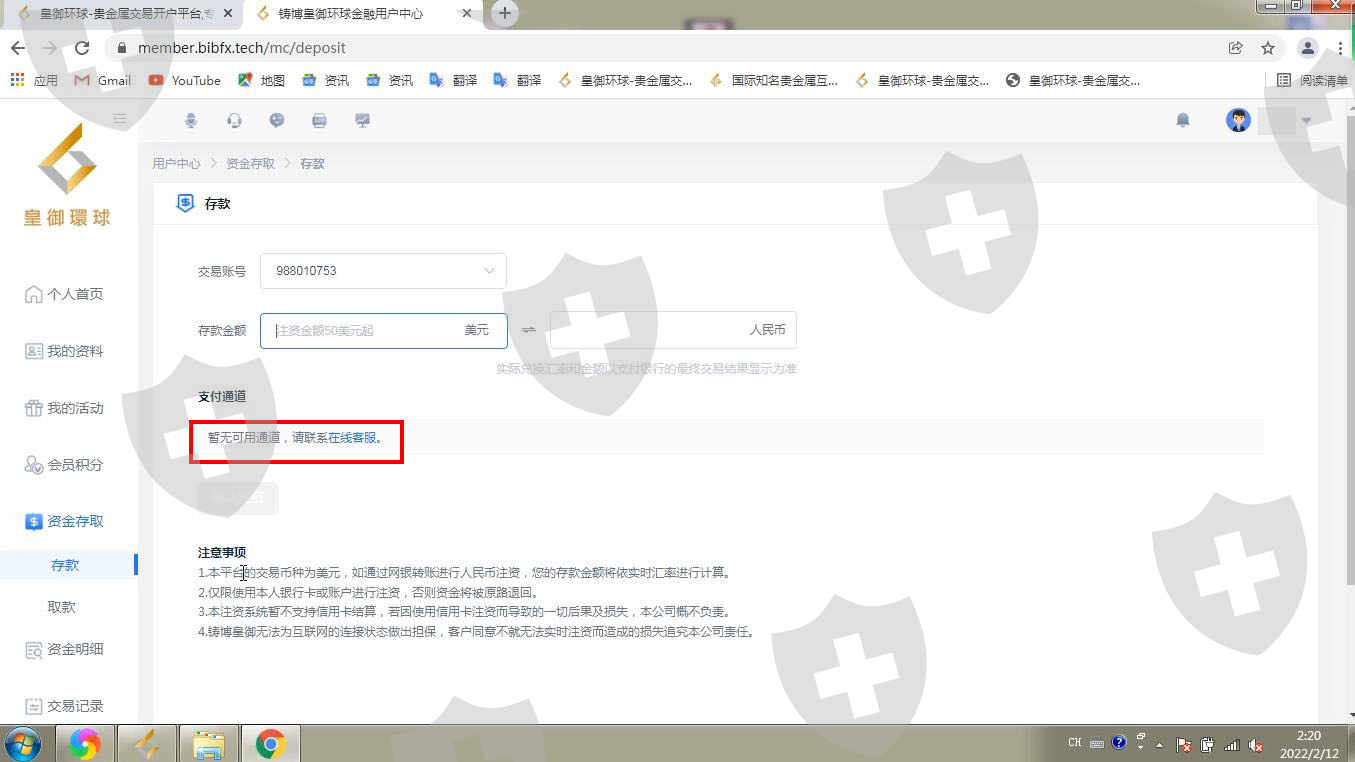
Task: Open the 阅读清单 reading list
Action: pos(1312,80)
